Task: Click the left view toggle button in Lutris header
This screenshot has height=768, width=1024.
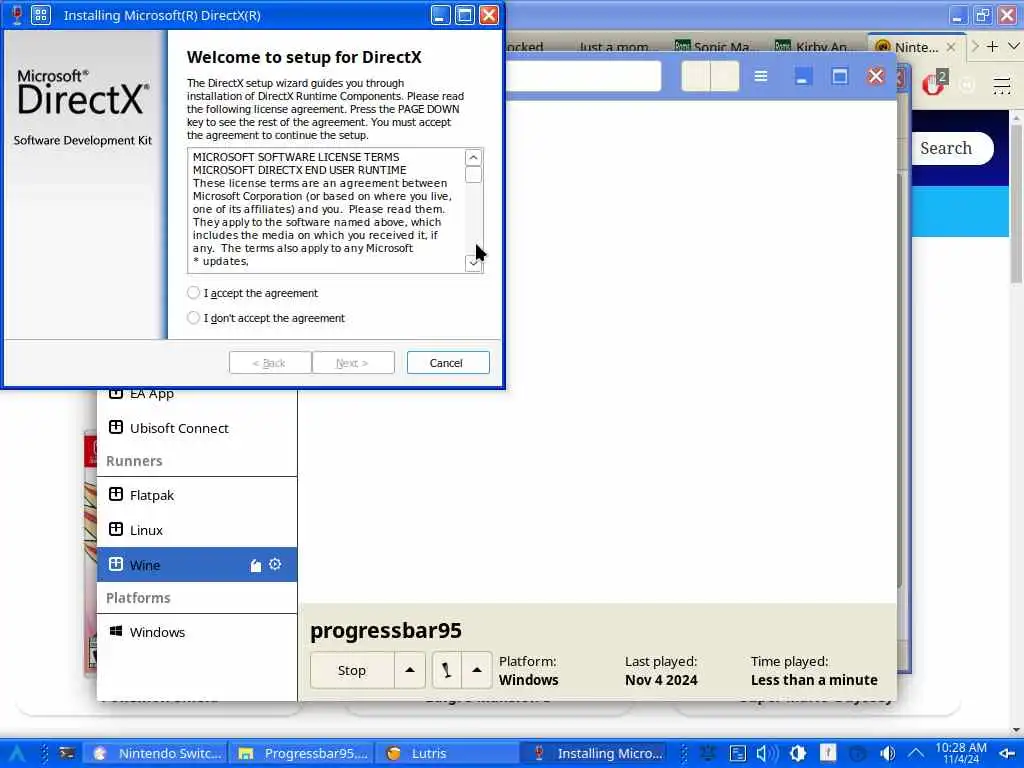Action: (x=696, y=76)
